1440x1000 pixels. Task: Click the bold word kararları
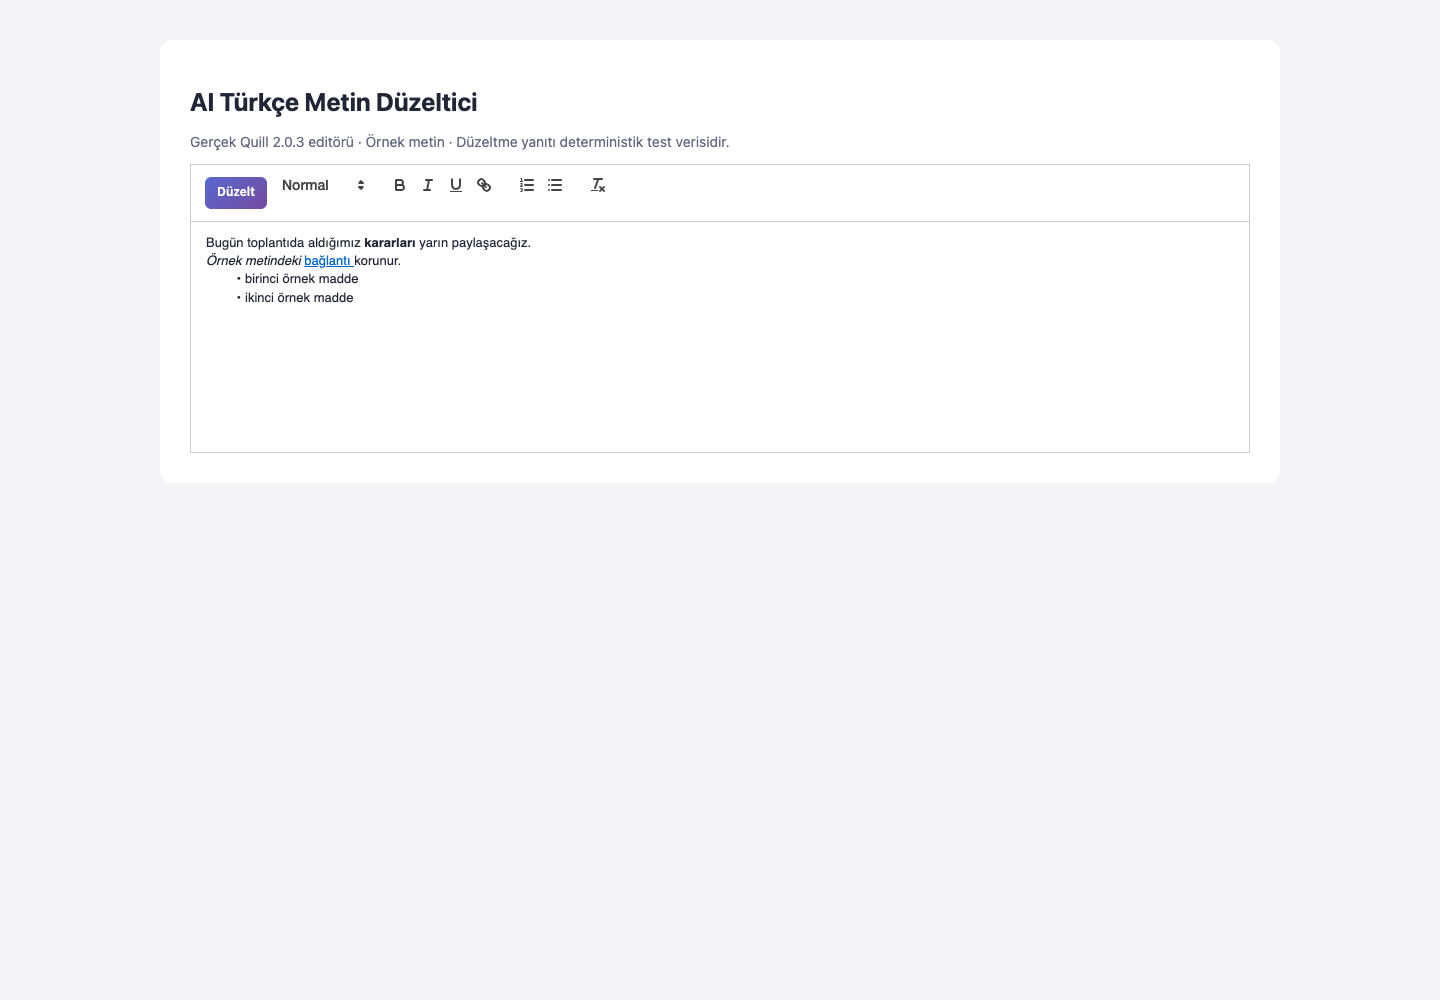point(390,243)
